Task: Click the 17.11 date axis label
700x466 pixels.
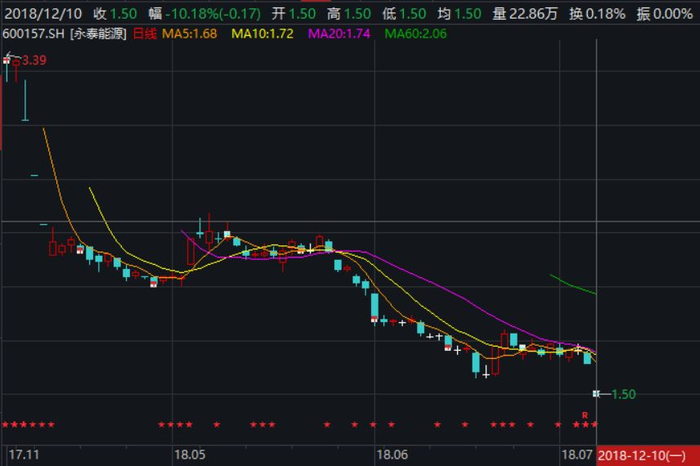Action: coord(24,455)
